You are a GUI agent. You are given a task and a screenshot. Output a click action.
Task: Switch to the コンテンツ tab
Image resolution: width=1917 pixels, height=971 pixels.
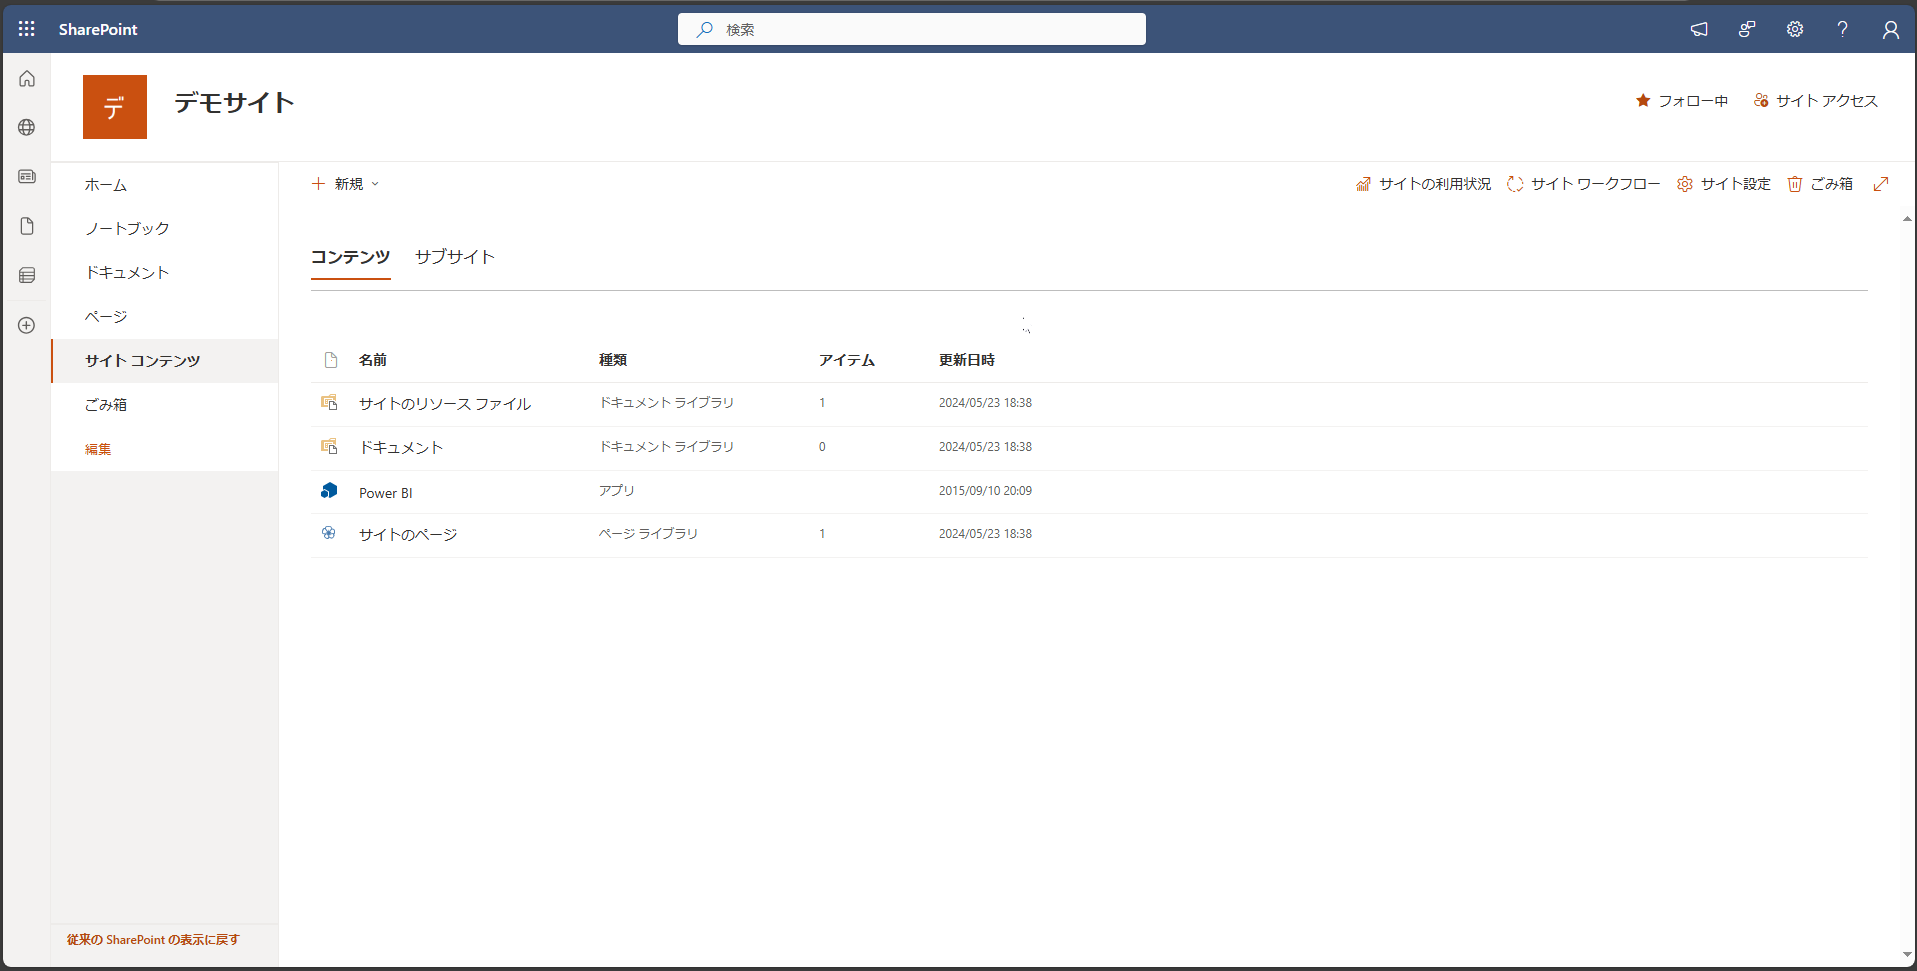point(350,257)
